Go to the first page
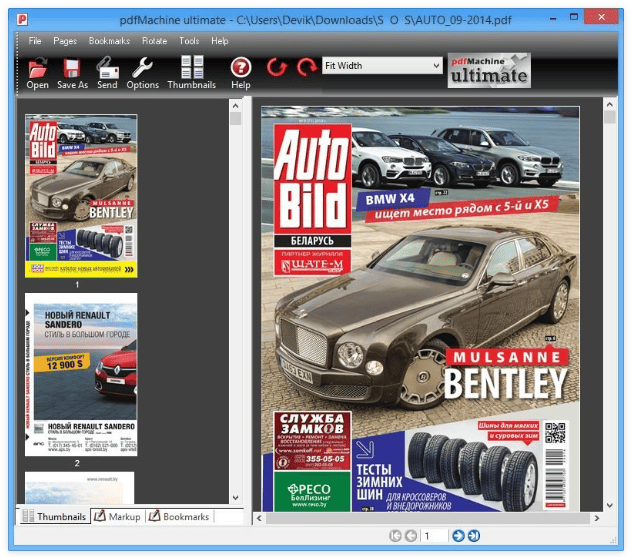This screenshot has height=557, width=633. point(395,536)
